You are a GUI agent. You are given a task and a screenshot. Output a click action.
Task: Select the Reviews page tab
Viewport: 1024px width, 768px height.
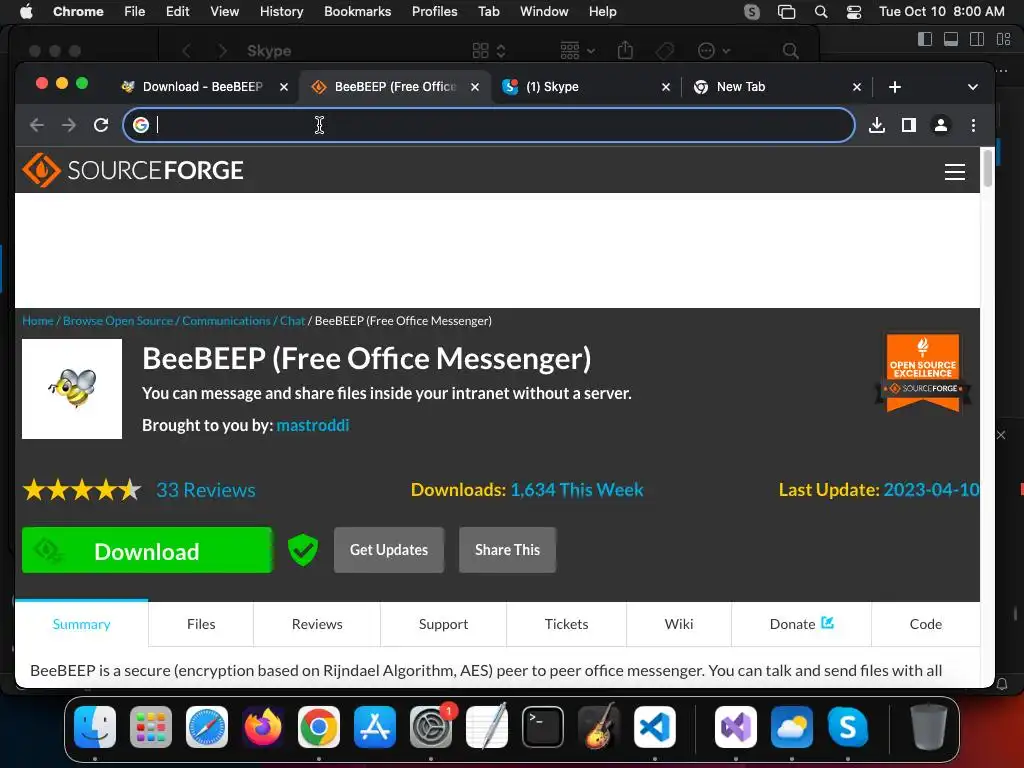pos(317,624)
